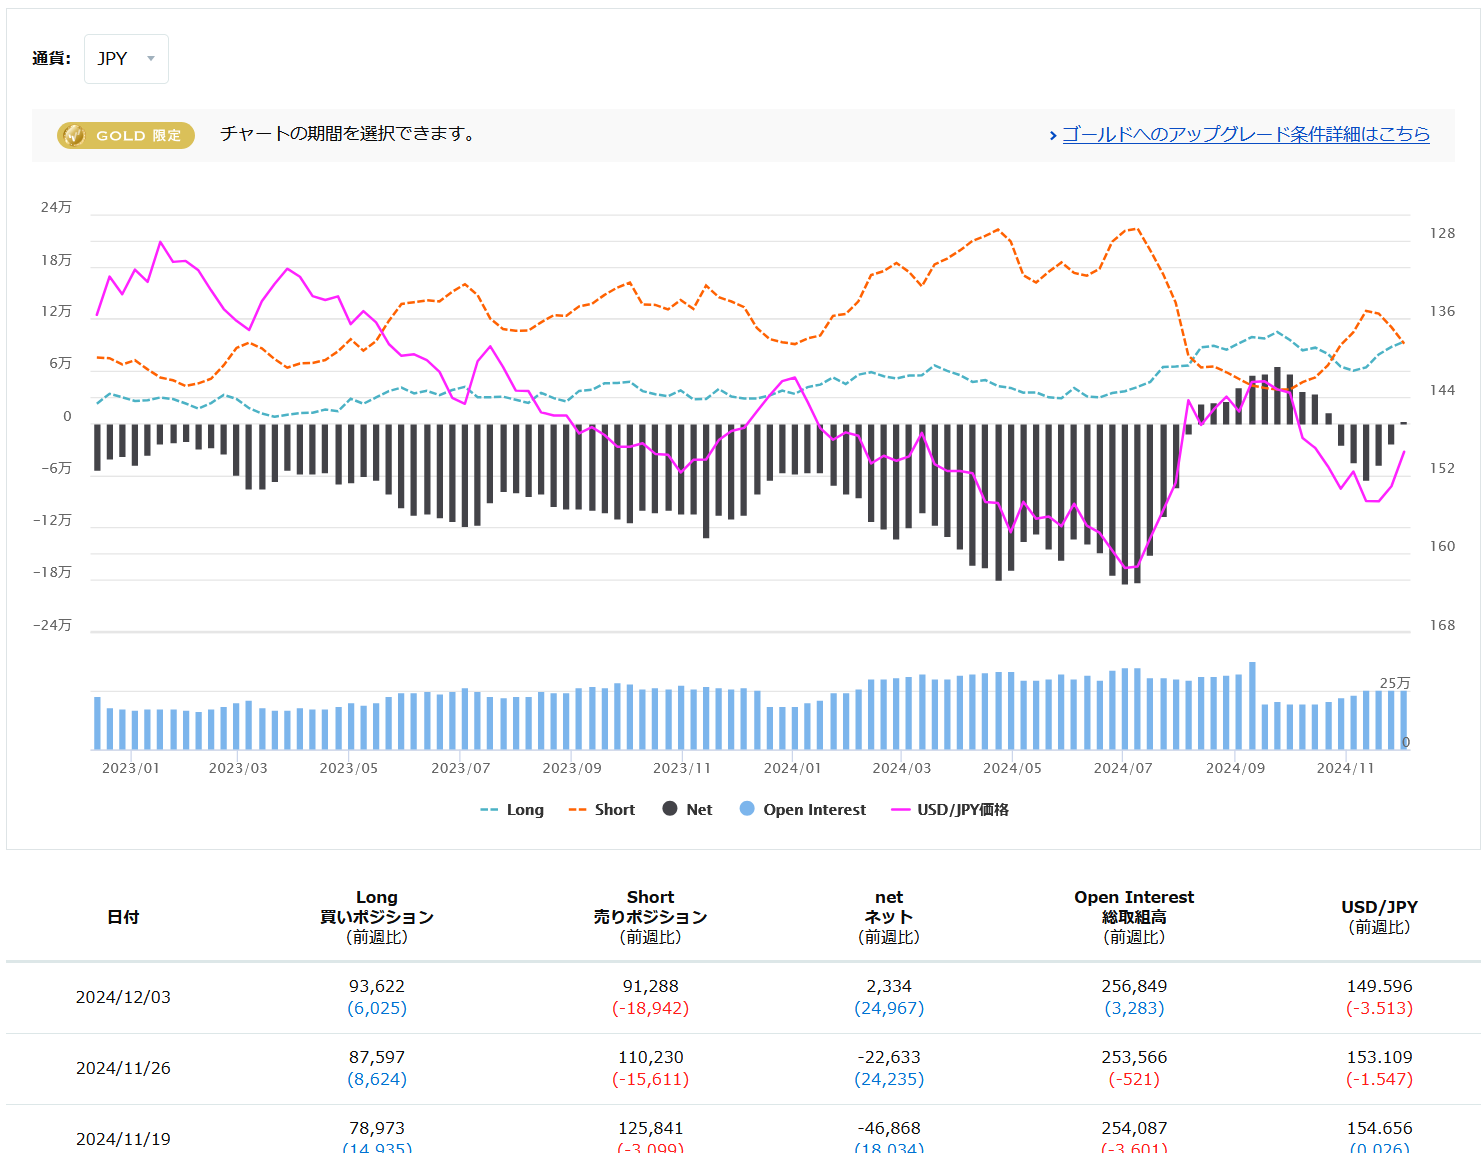Toggle the Short series in chart legend
This screenshot has height=1153, width=1483.
[614, 810]
